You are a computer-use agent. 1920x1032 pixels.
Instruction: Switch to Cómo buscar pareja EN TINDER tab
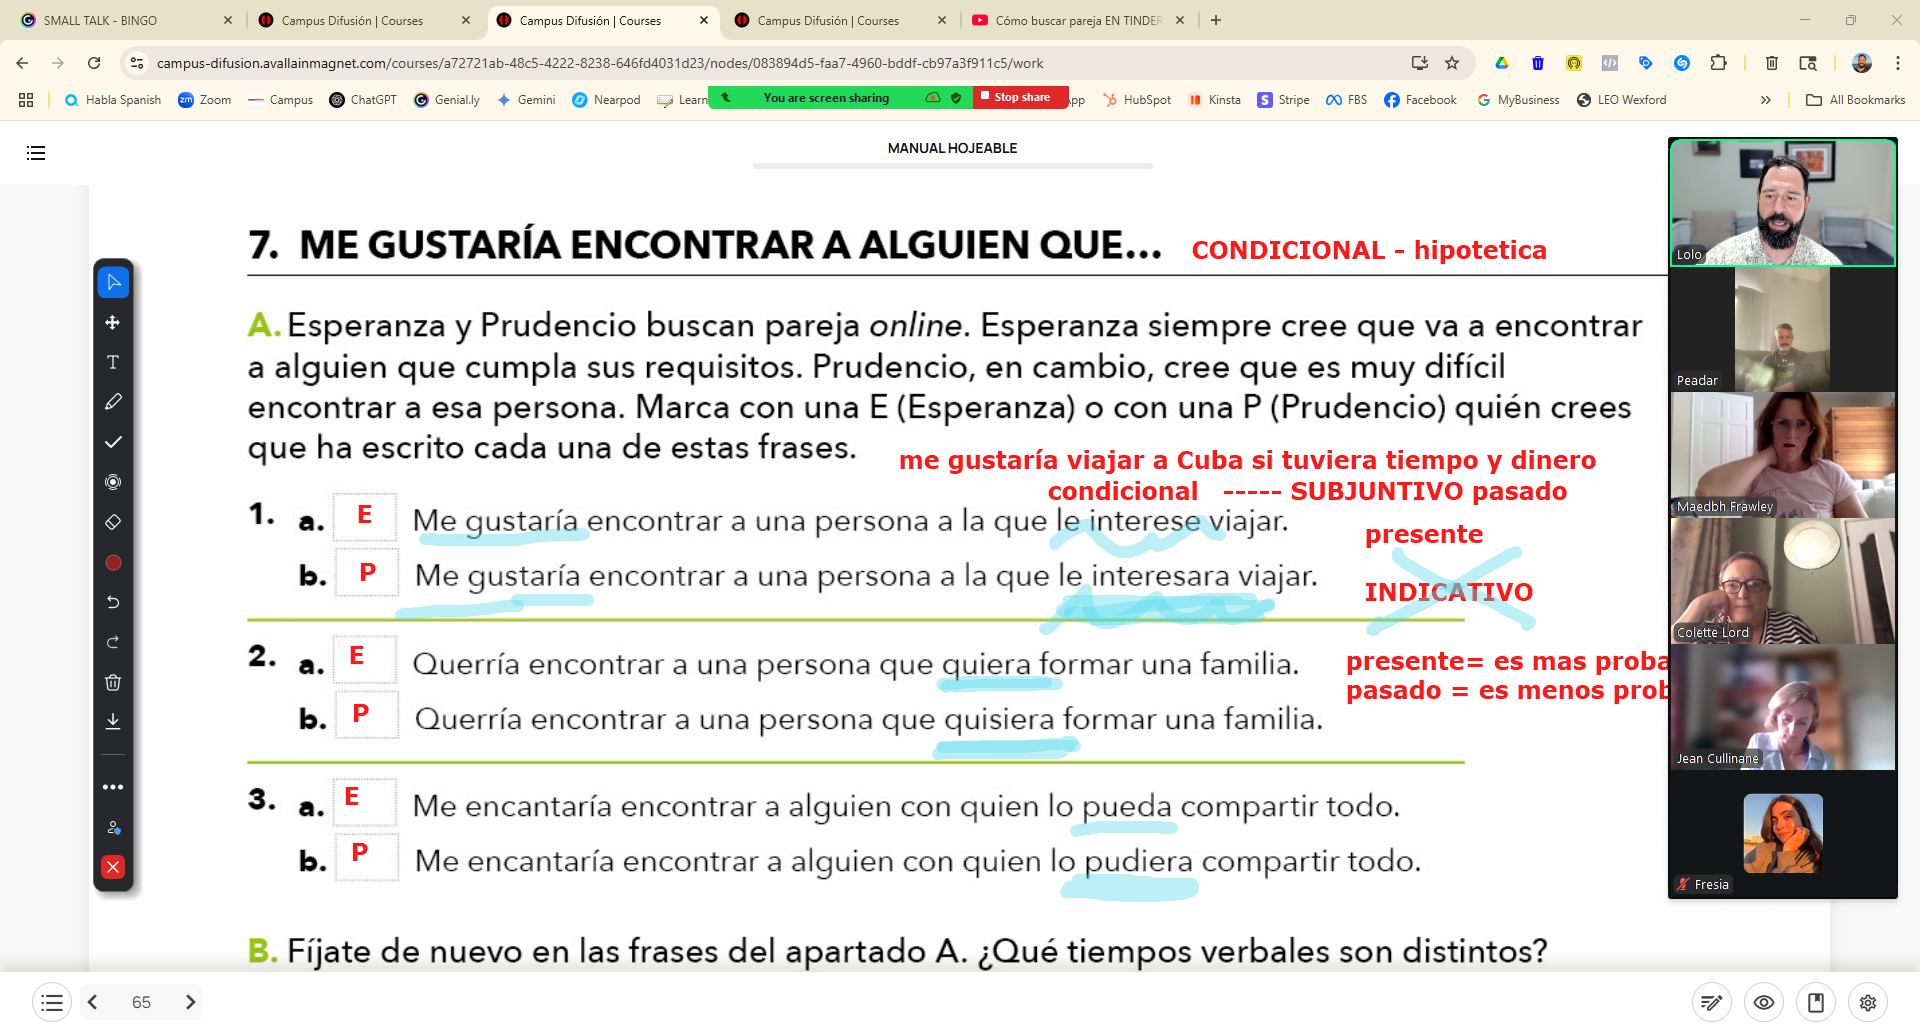(1078, 20)
